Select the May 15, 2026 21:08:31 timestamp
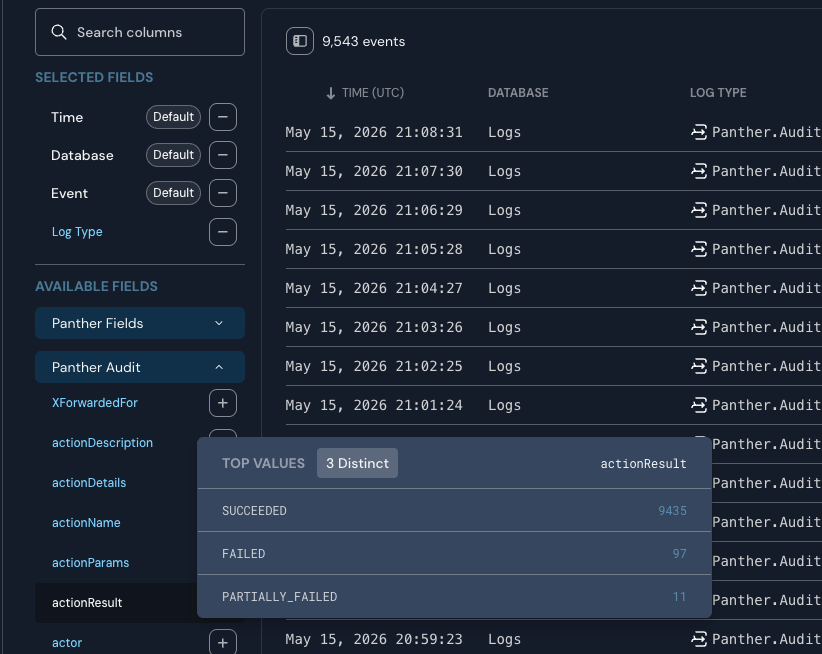The height and width of the screenshot is (654, 822). click(x=374, y=132)
